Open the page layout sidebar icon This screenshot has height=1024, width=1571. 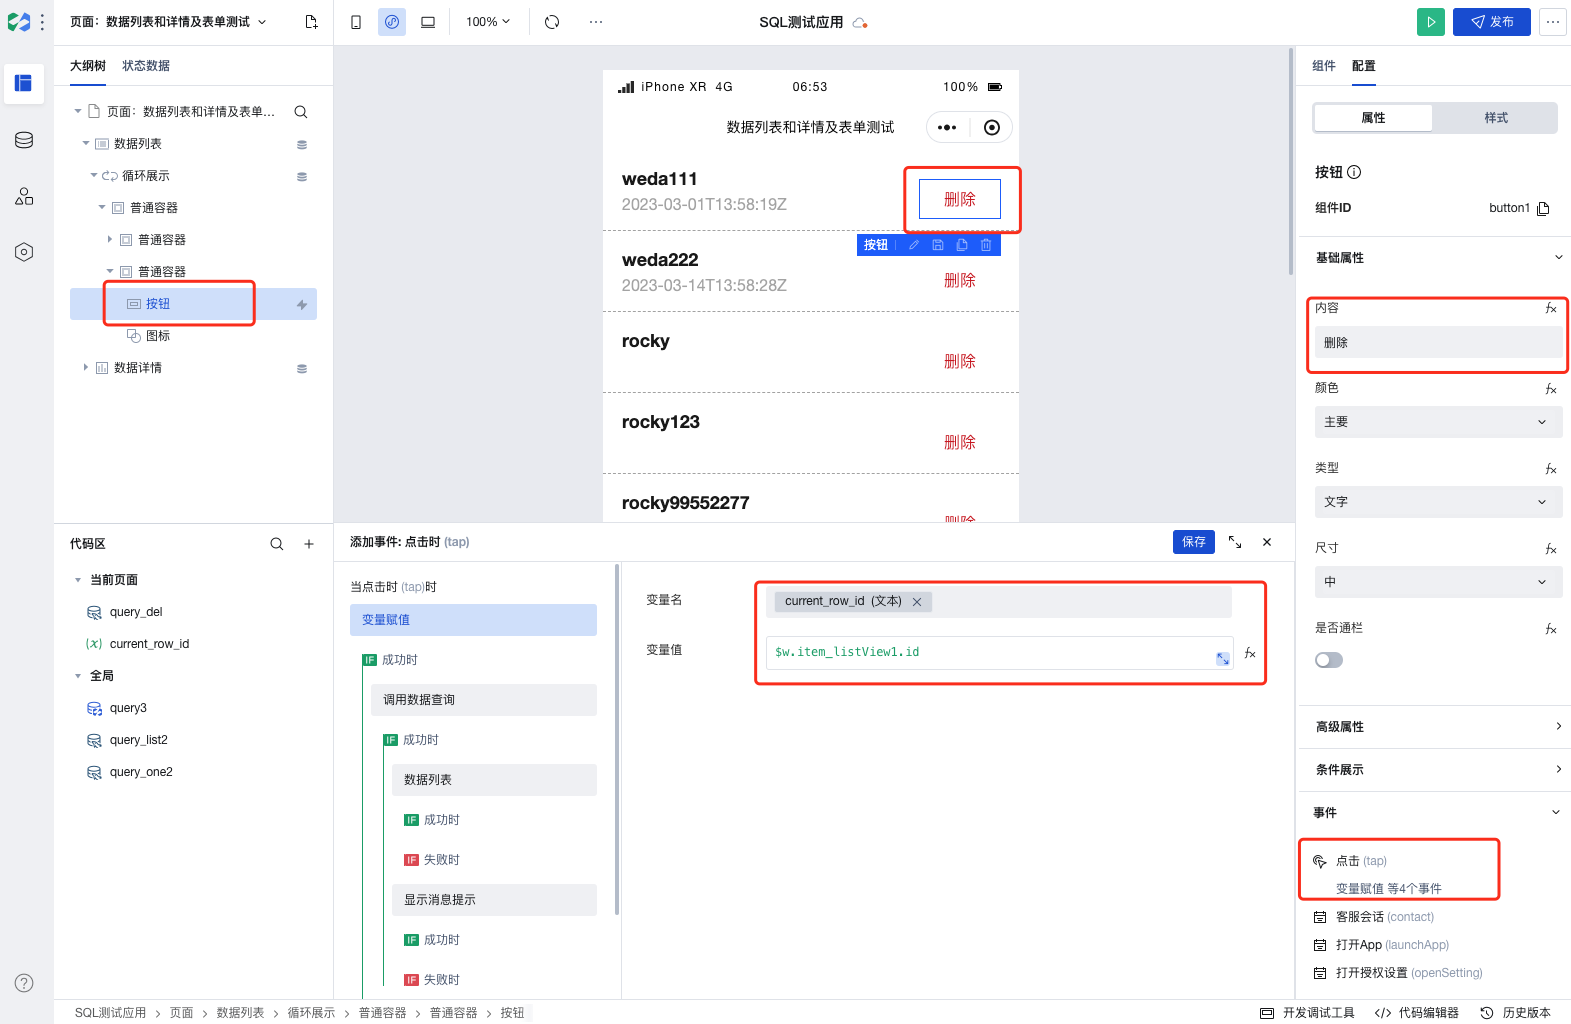click(24, 83)
